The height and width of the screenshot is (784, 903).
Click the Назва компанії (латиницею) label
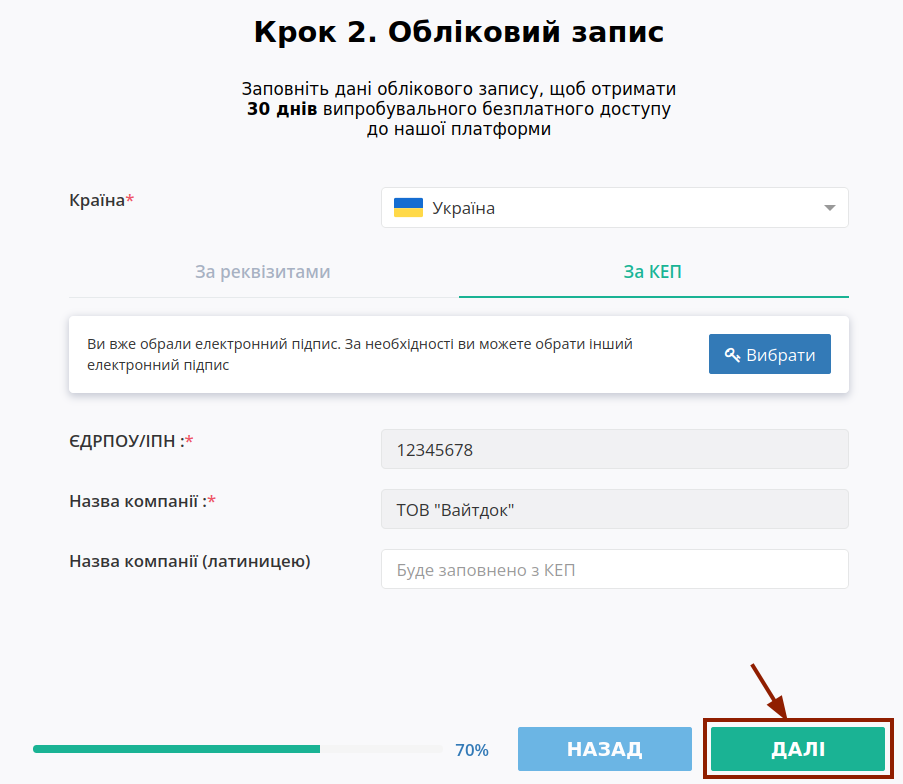click(190, 562)
